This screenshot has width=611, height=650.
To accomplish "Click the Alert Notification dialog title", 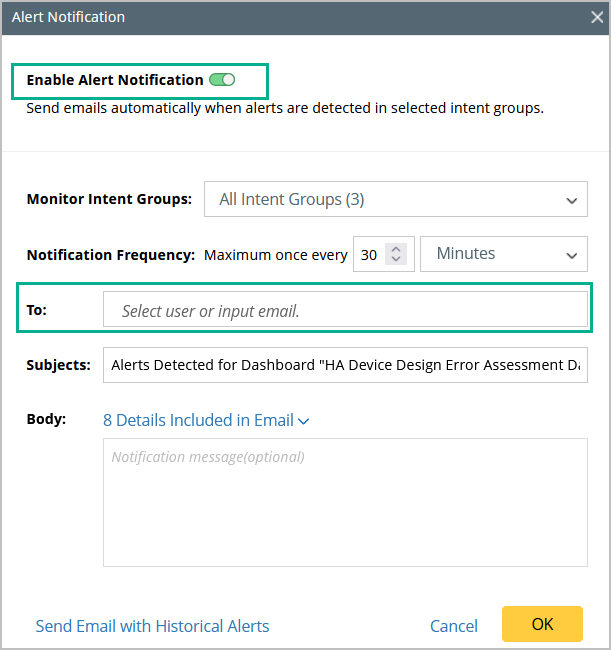I will click(x=69, y=17).
